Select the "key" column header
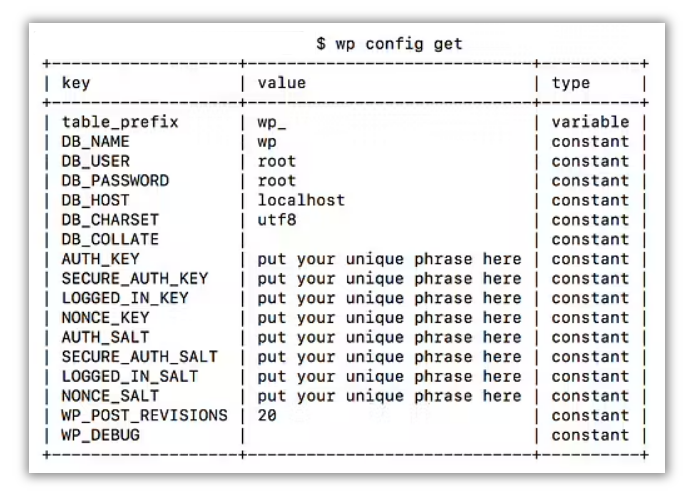 pyautogui.click(x=76, y=83)
